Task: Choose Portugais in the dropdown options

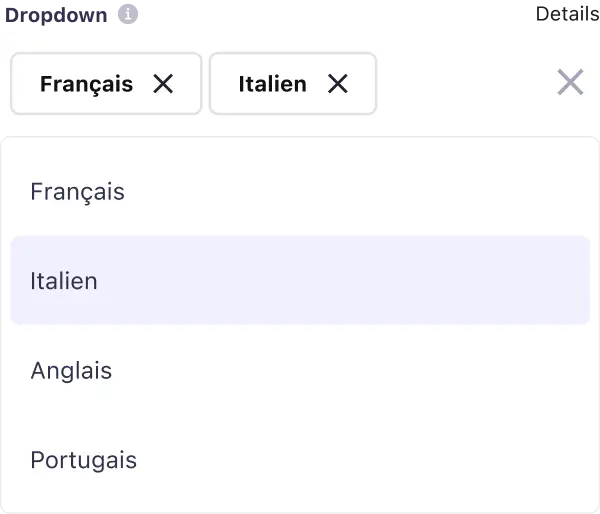Action: point(84,461)
